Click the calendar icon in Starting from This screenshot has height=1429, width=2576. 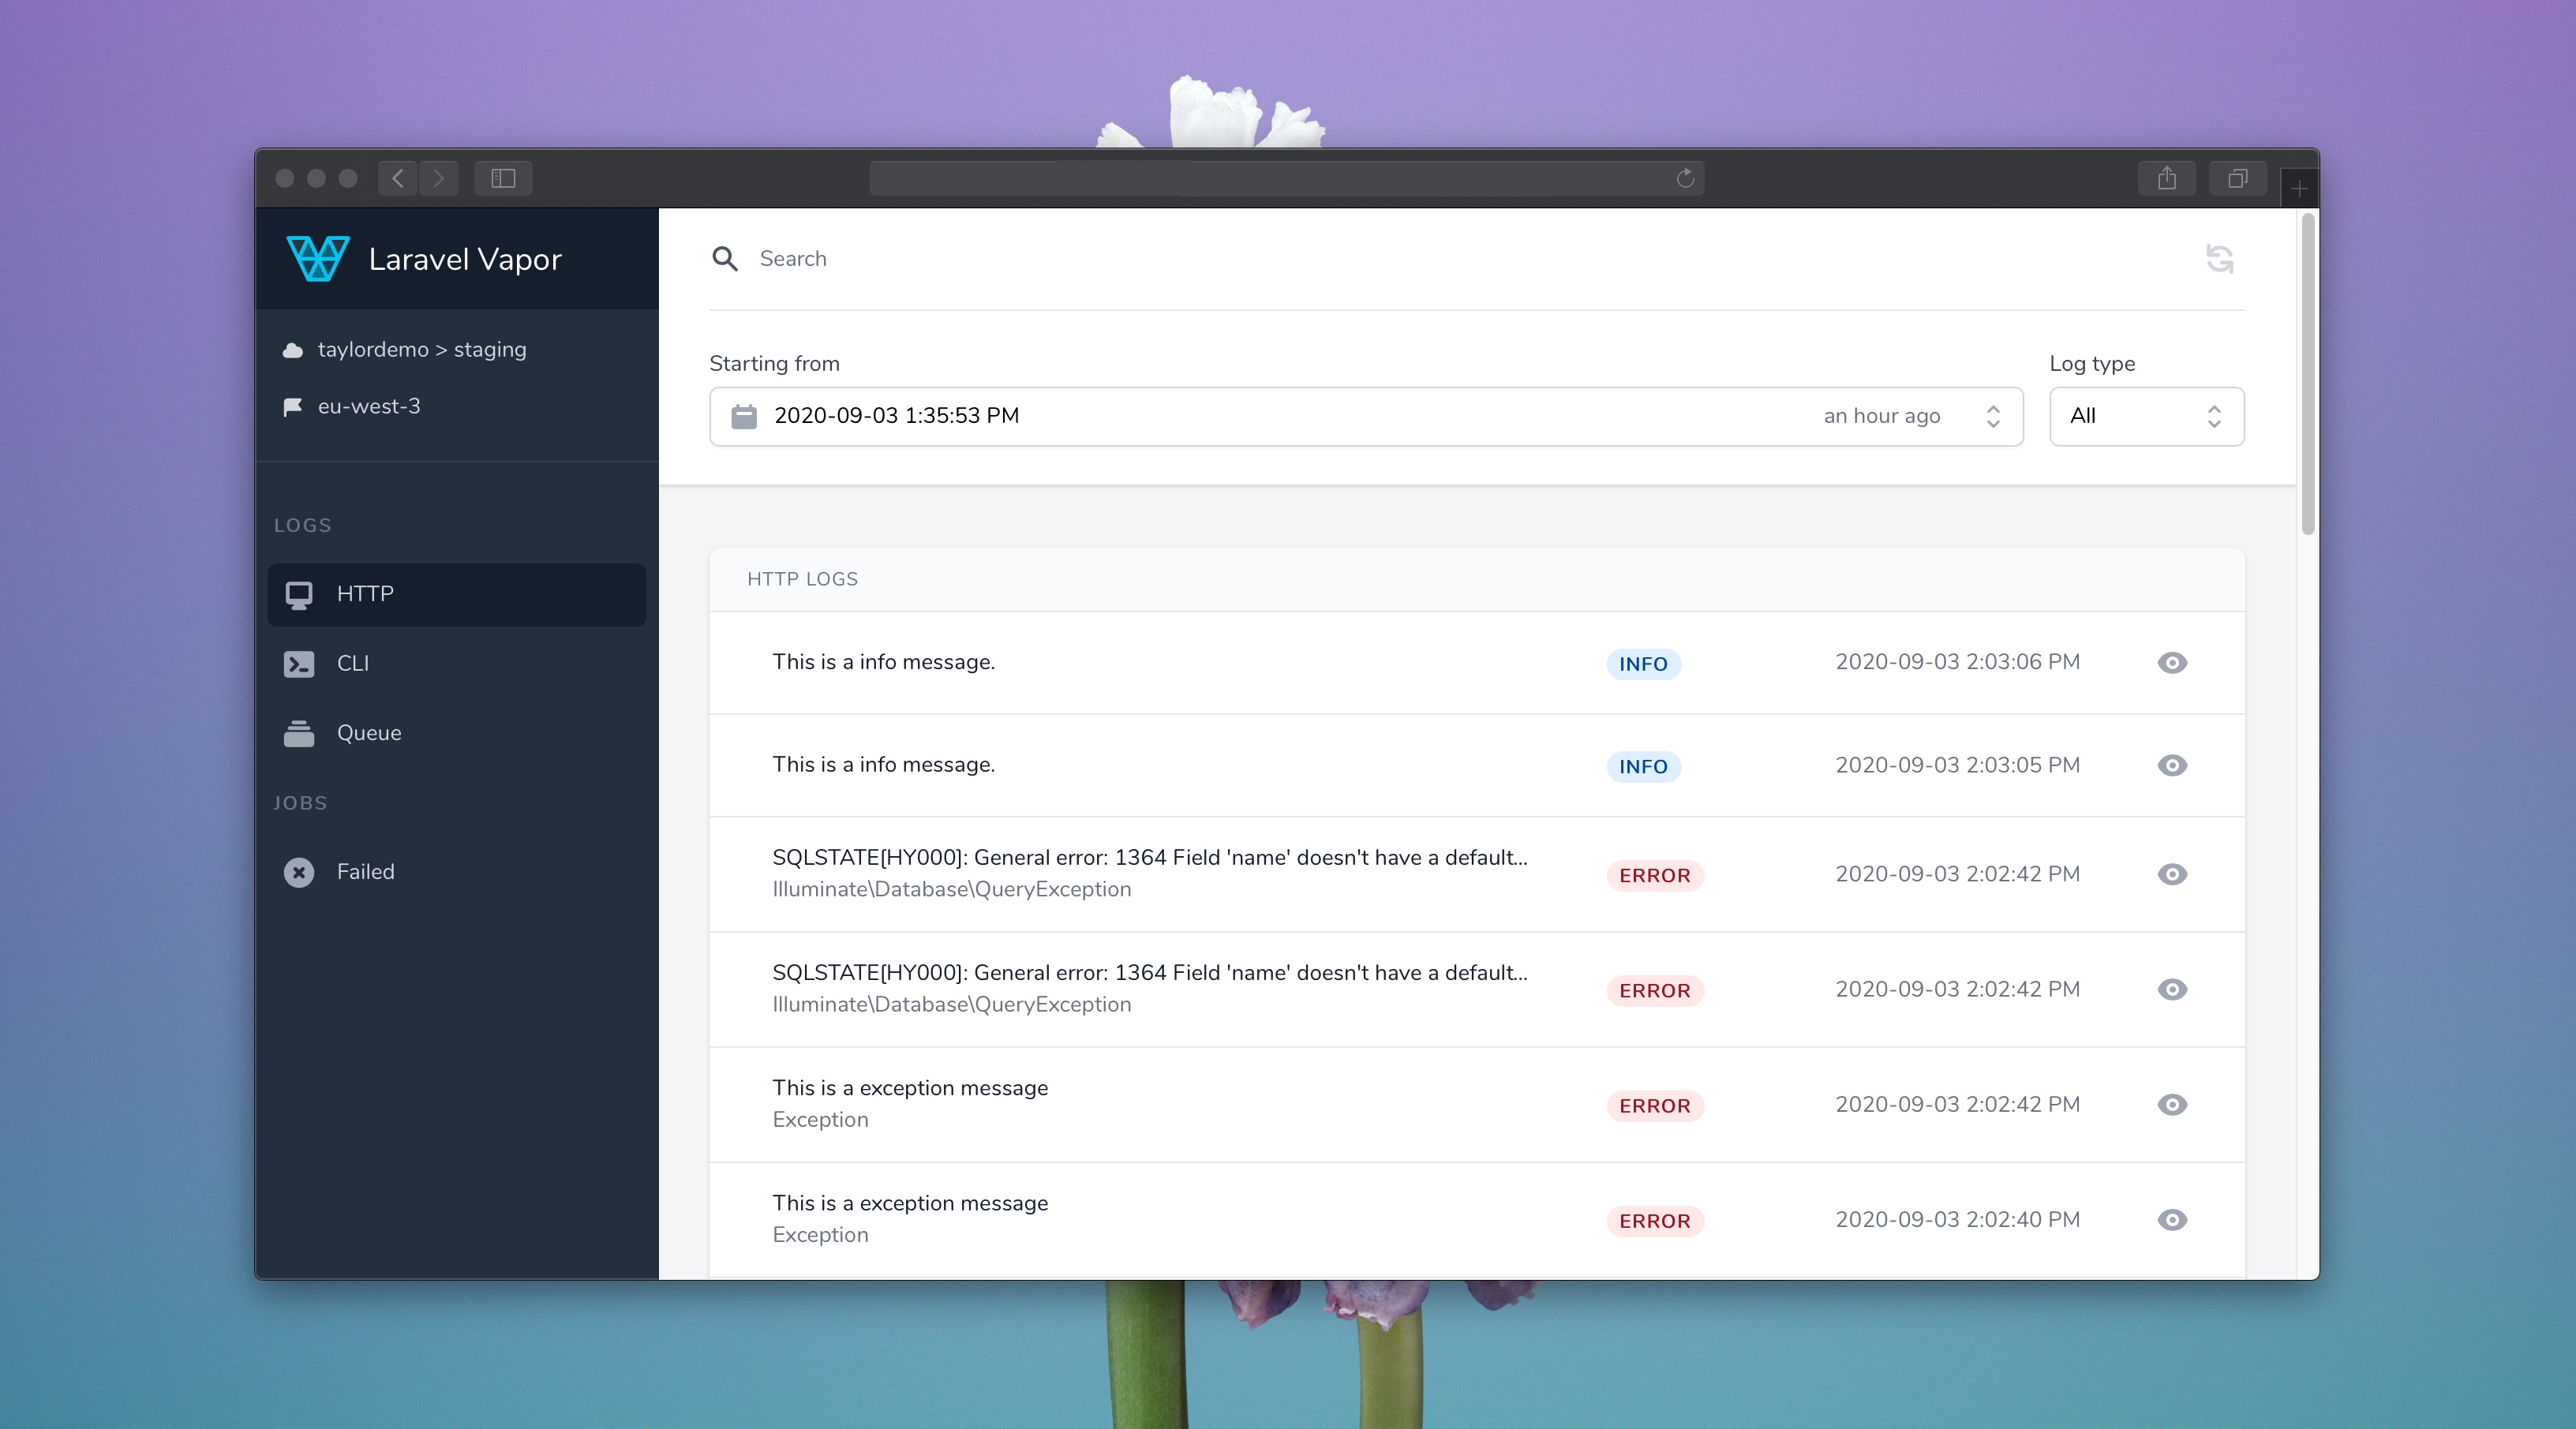coord(744,416)
